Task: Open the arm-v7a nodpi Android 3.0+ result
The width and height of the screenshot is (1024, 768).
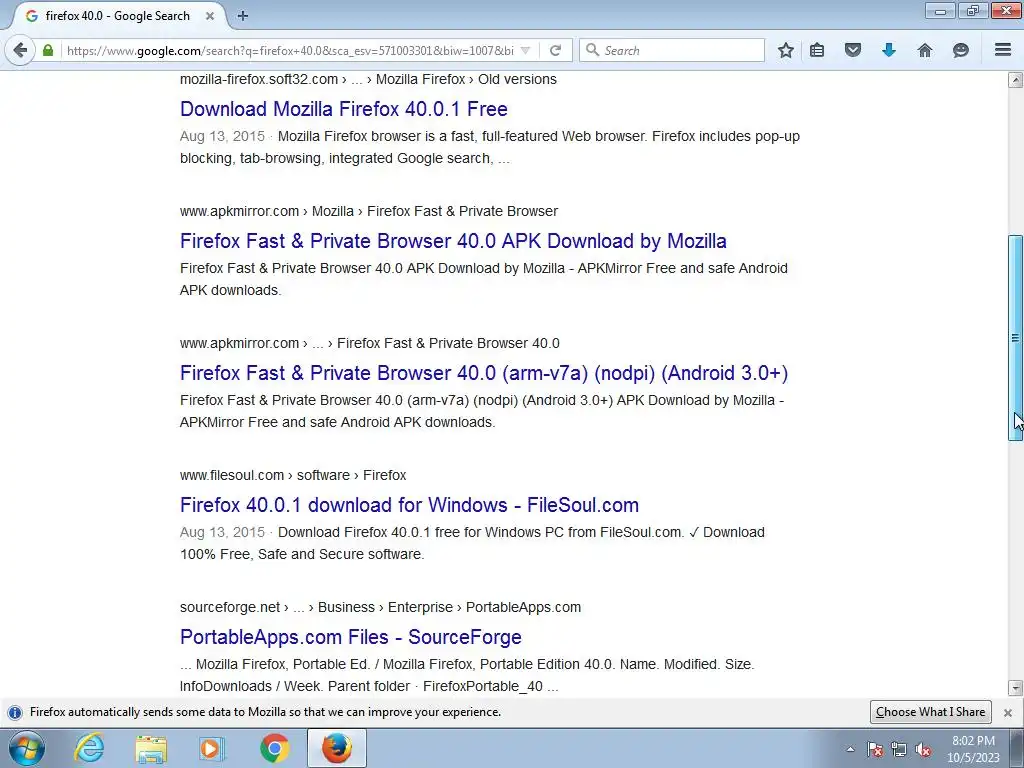Action: (484, 373)
